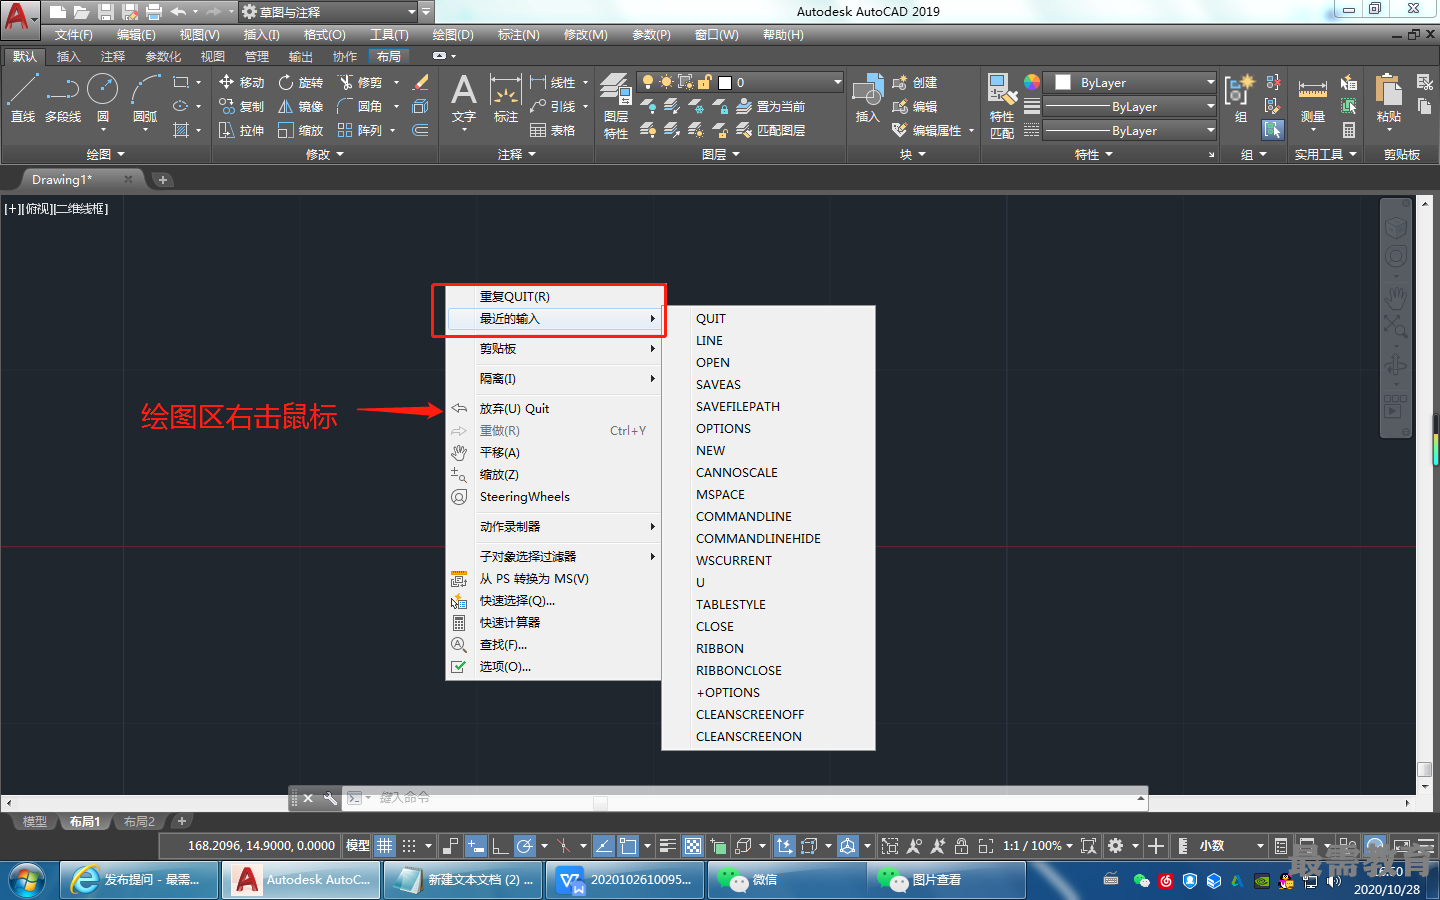This screenshot has height=900, width=1440.
Task: Click the Rotate (旋转) tool
Action: [301, 82]
